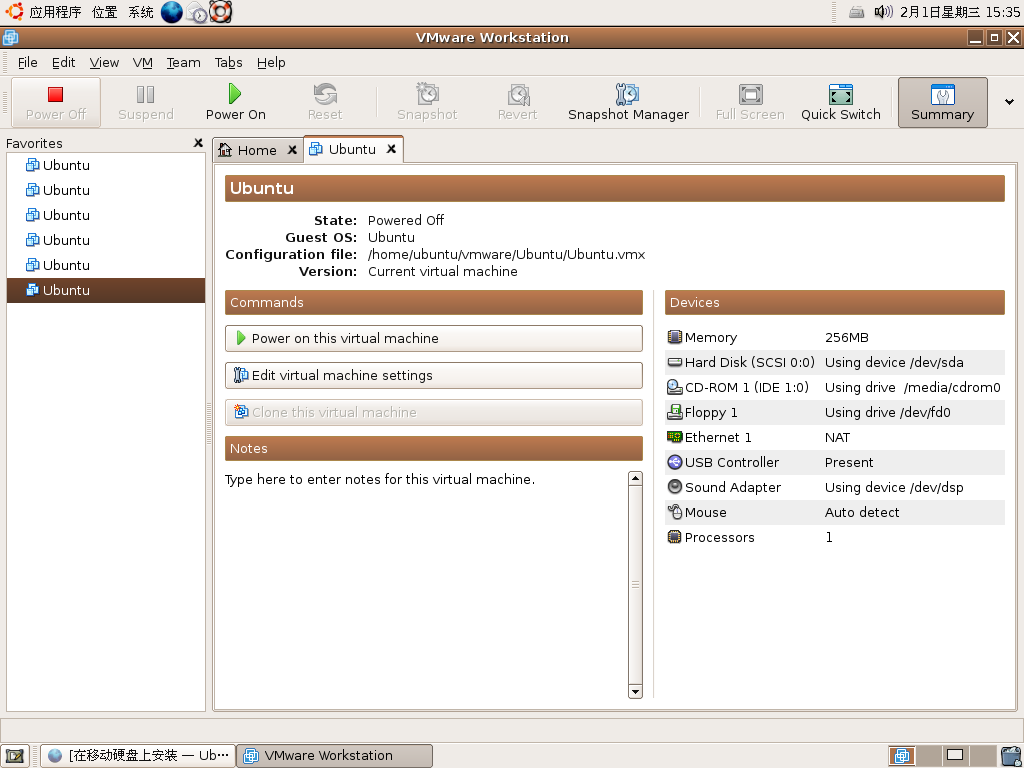Open the Edit menu

pos(63,63)
